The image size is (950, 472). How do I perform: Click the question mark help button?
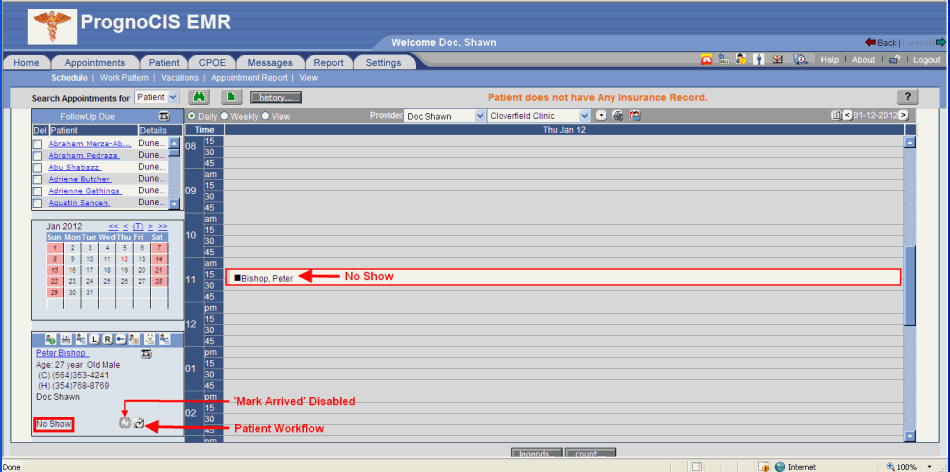coord(908,97)
